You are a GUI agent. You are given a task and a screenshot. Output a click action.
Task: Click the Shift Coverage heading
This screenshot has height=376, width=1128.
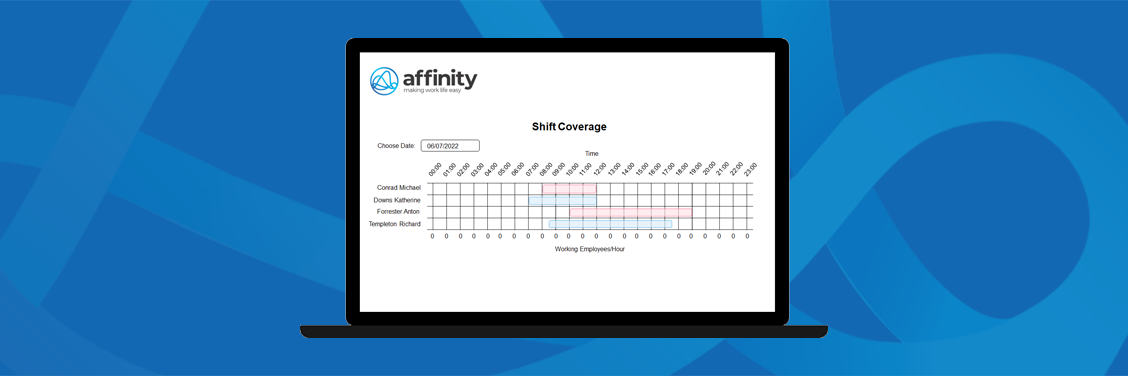point(569,127)
